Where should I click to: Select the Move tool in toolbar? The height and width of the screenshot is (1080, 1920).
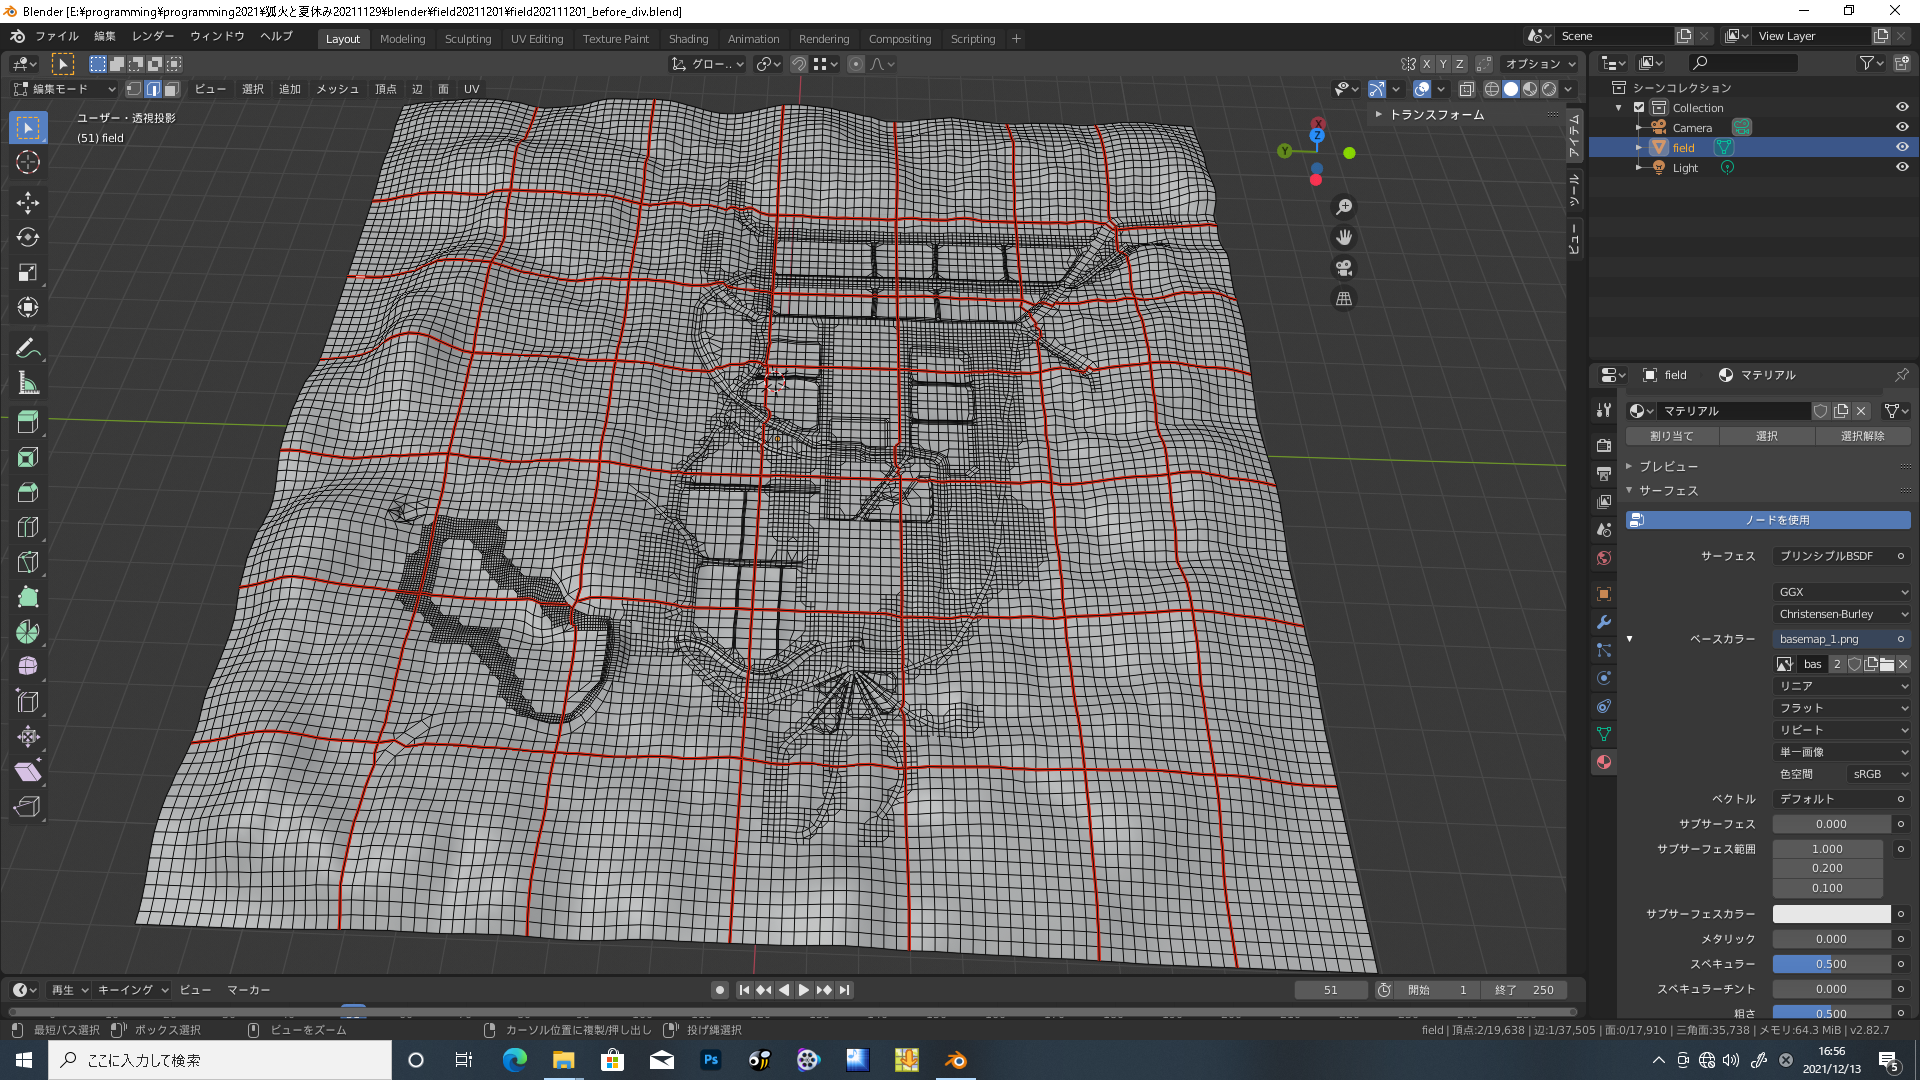[x=28, y=203]
